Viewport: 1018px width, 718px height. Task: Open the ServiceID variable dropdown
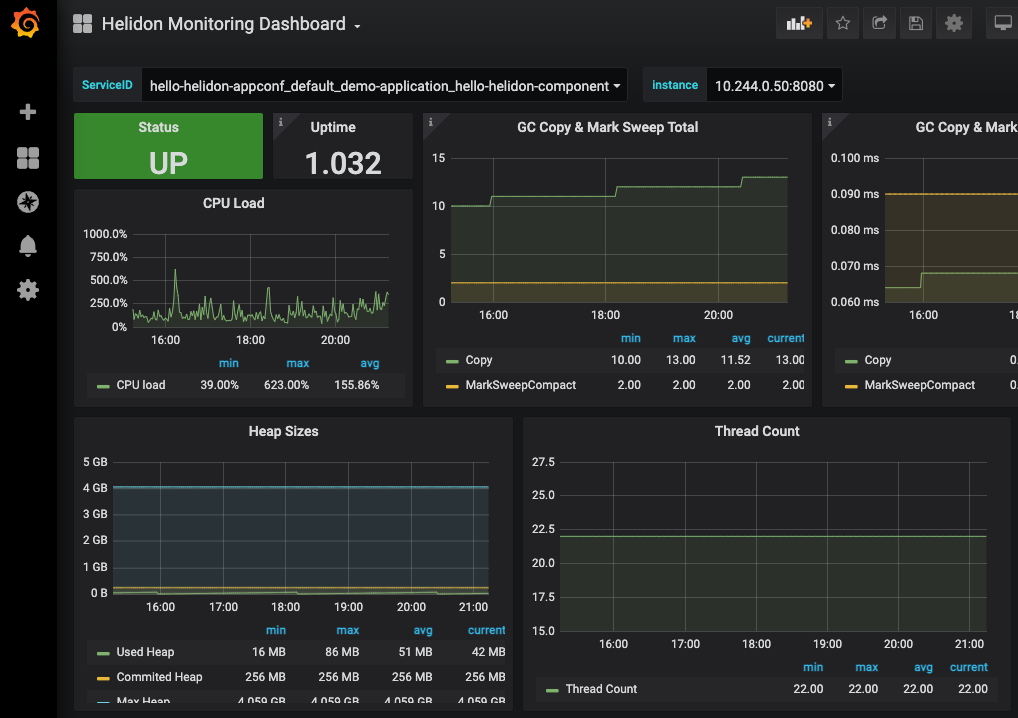click(384, 86)
